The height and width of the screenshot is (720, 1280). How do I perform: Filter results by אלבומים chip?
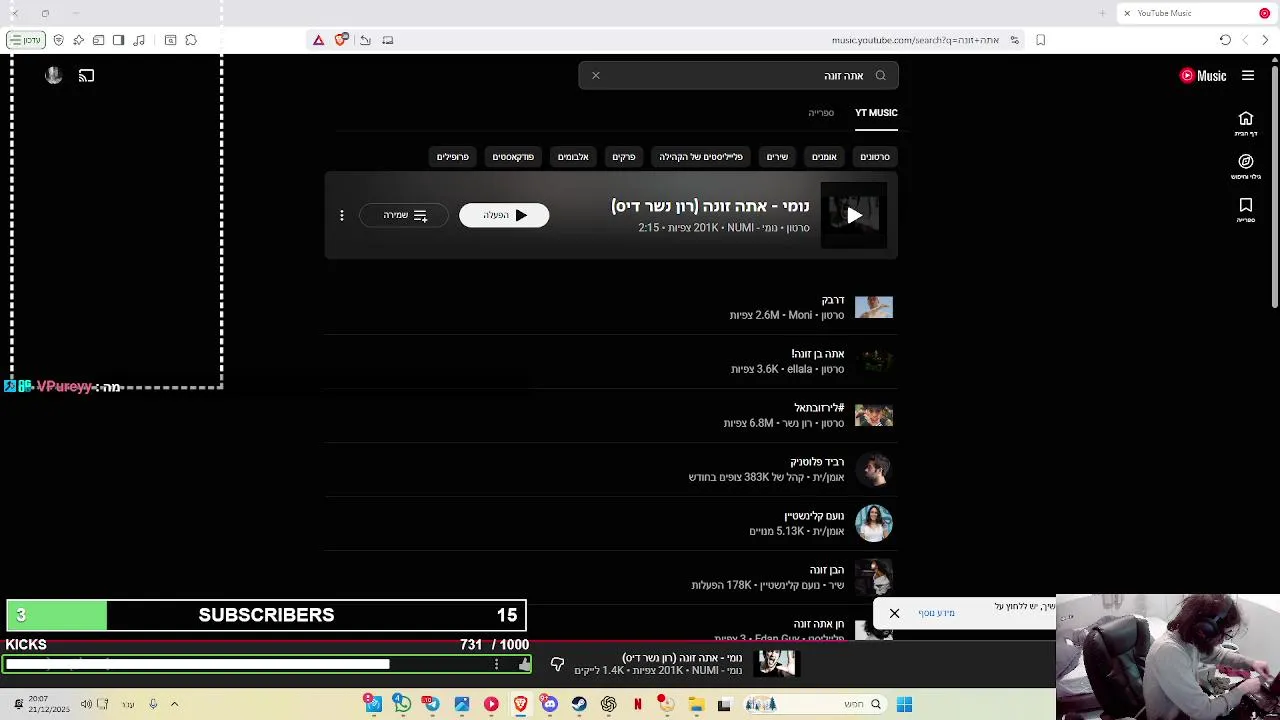click(x=573, y=157)
